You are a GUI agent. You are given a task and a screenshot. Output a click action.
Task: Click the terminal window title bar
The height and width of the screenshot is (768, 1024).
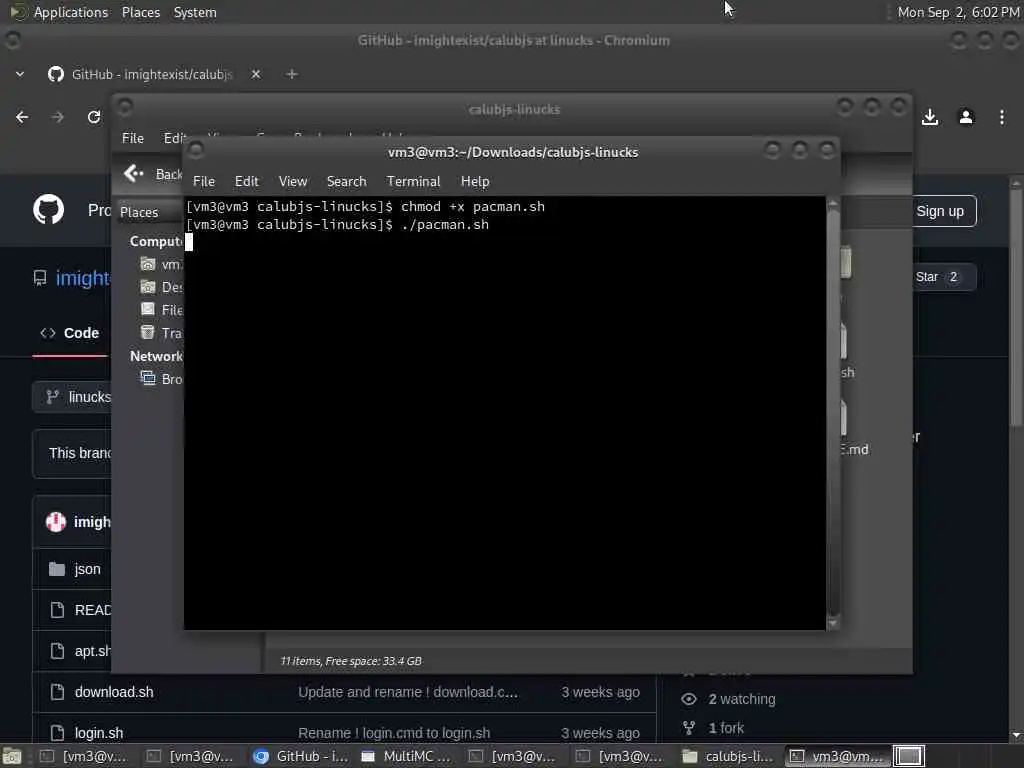tap(513, 152)
